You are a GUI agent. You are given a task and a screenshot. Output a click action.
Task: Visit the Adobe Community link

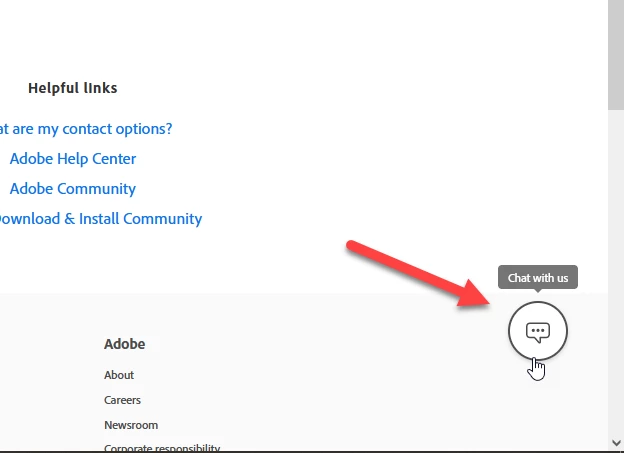pos(73,188)
